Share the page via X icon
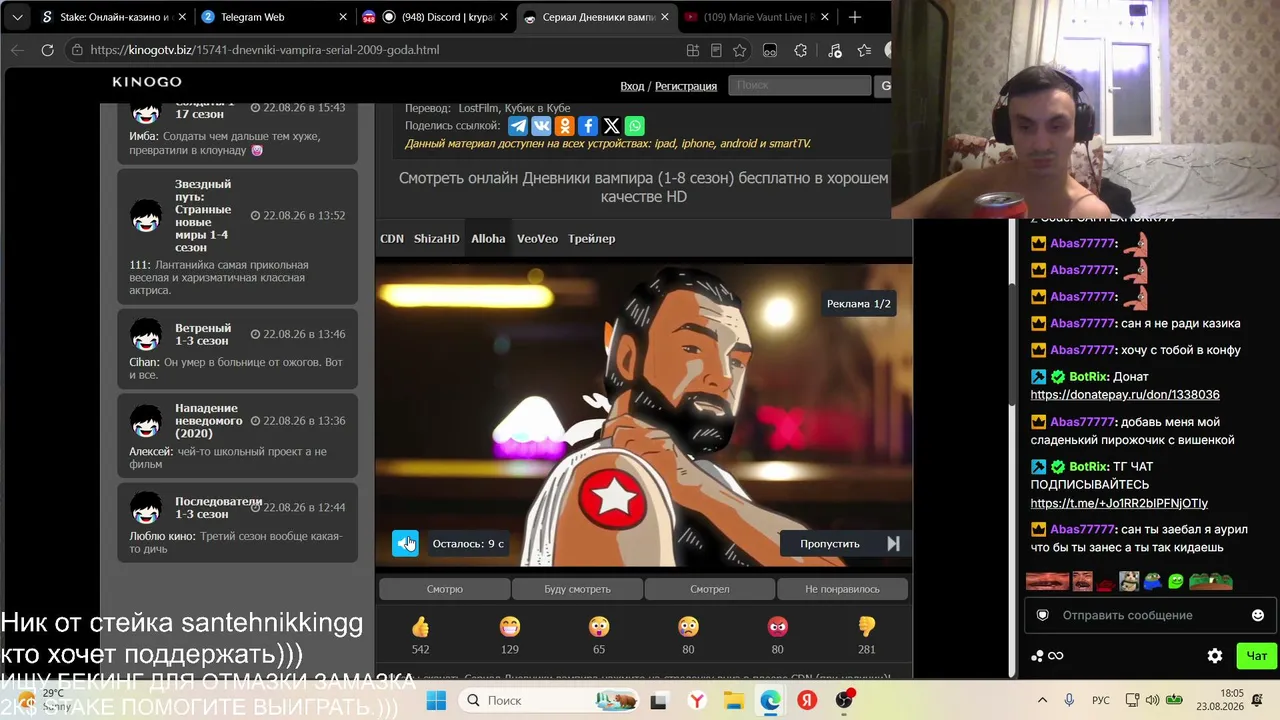 pyautogui.click(x=612, y=126)
